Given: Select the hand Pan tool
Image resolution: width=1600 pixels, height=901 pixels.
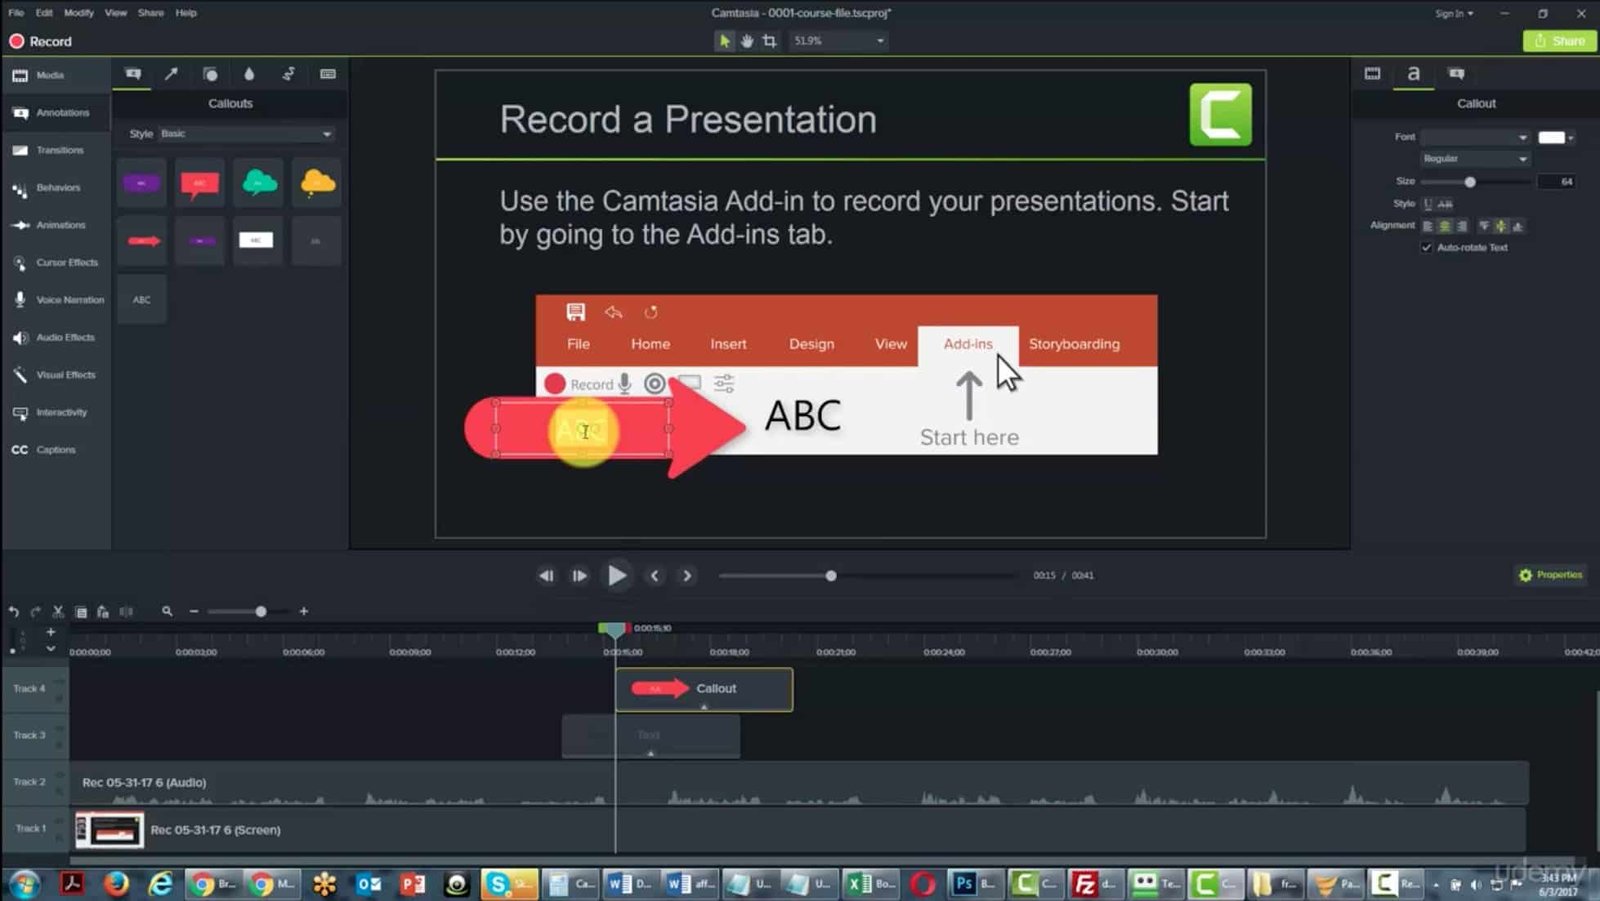Looking at the screenshot, I should 747,41.
